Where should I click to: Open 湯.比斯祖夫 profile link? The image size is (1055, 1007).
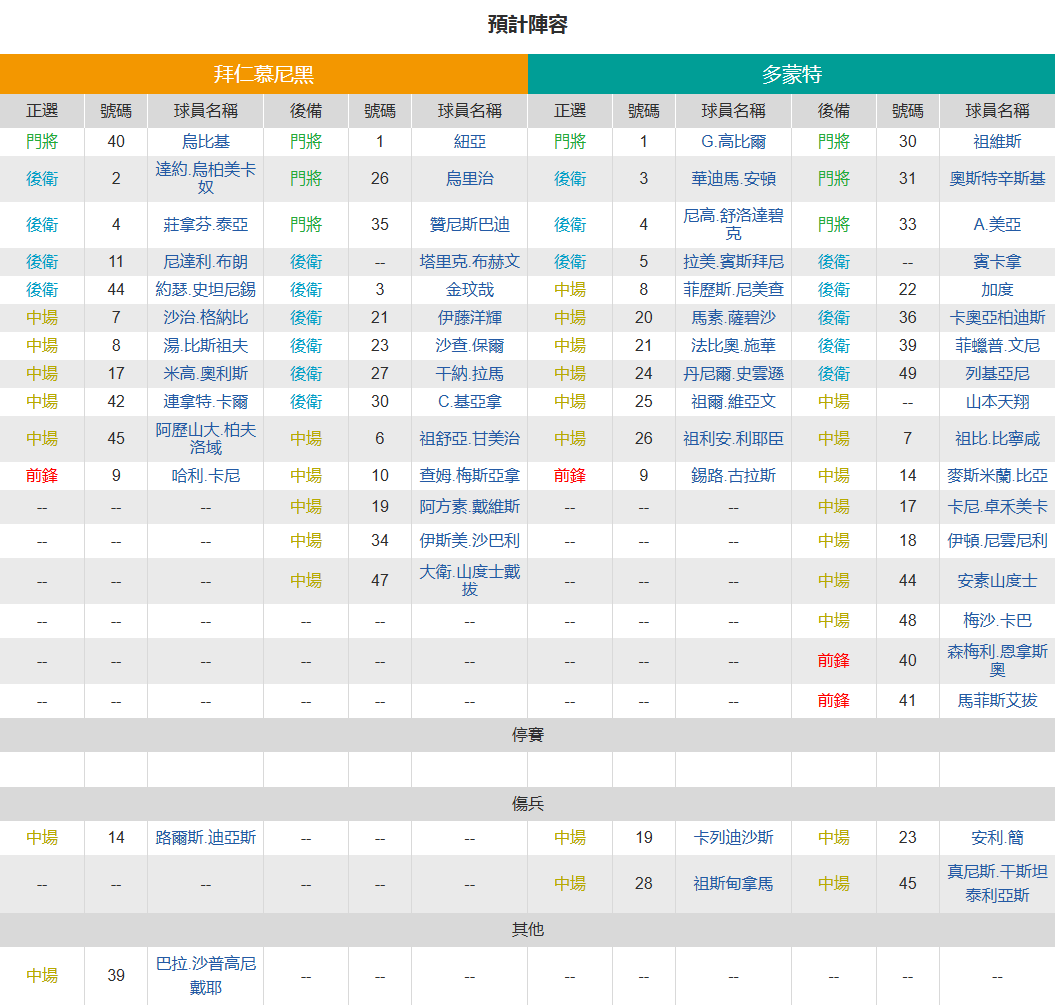206,346
